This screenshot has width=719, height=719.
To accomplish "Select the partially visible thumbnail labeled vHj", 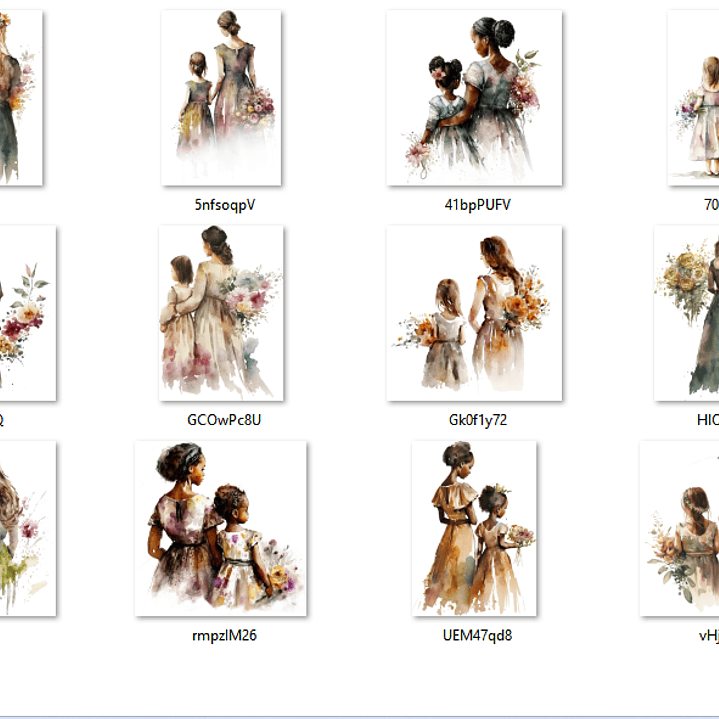I will click(682, 528).
